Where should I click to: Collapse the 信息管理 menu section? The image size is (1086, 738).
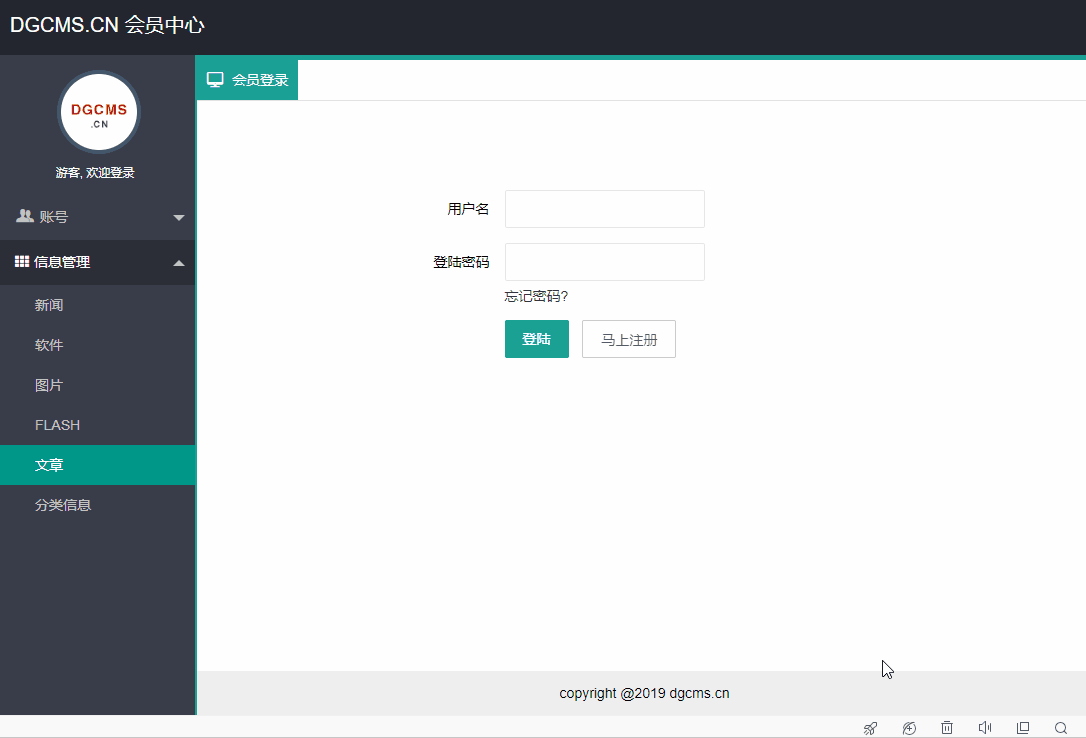tap(179, 261)
